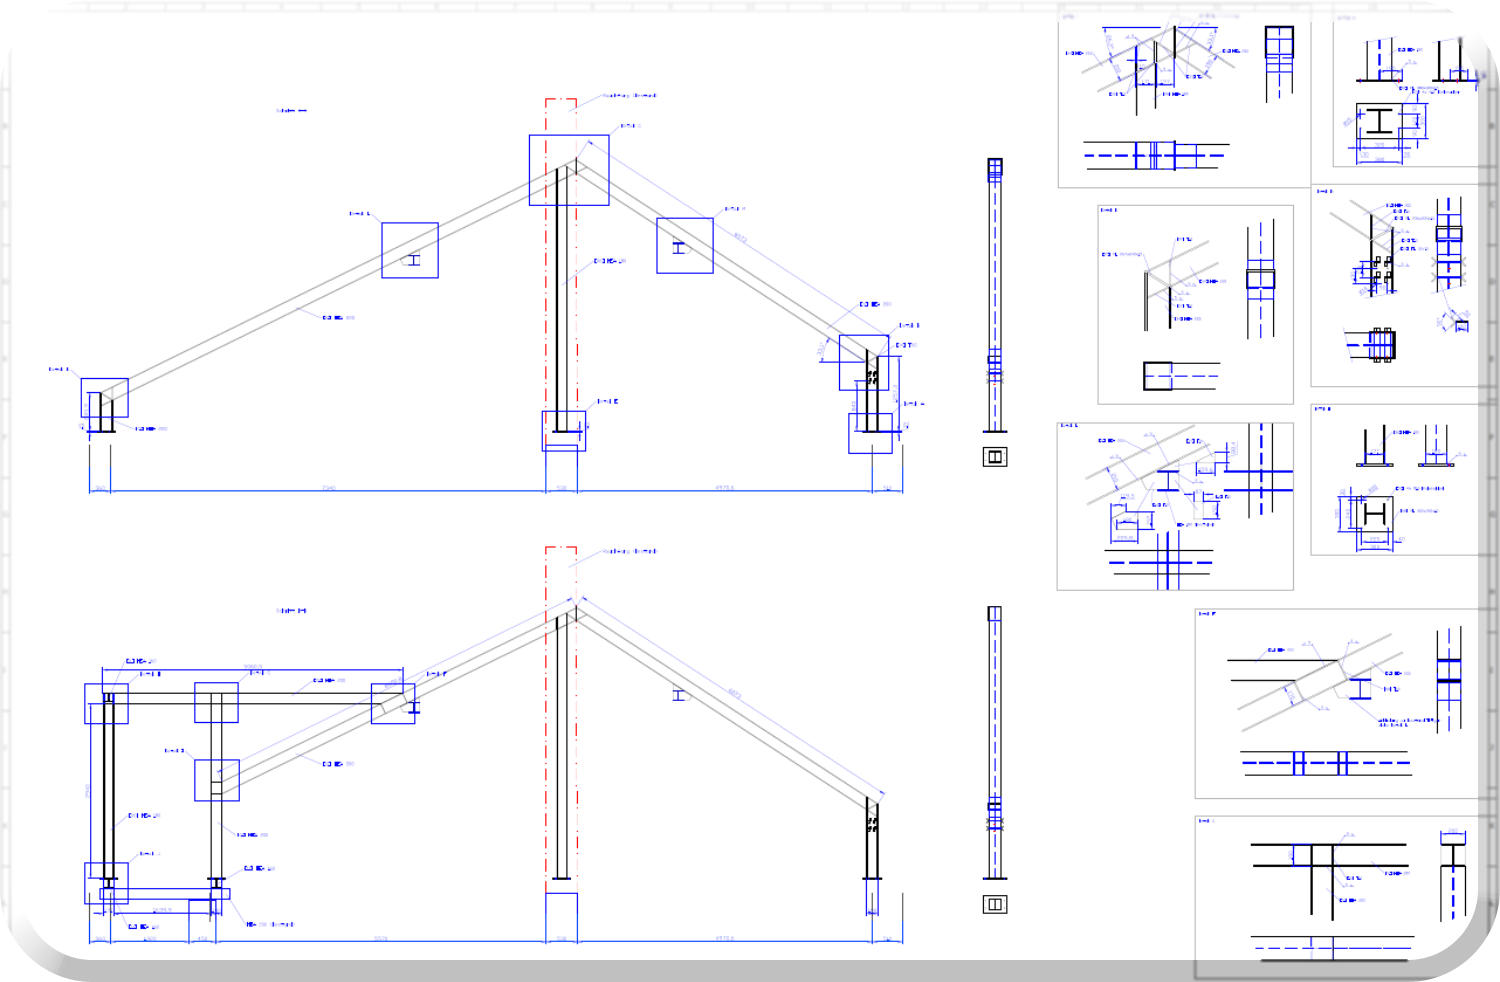Select the I-beam symbol on lower right rafter
Viewport: 1500px width, 982px height.
(680, 695)
